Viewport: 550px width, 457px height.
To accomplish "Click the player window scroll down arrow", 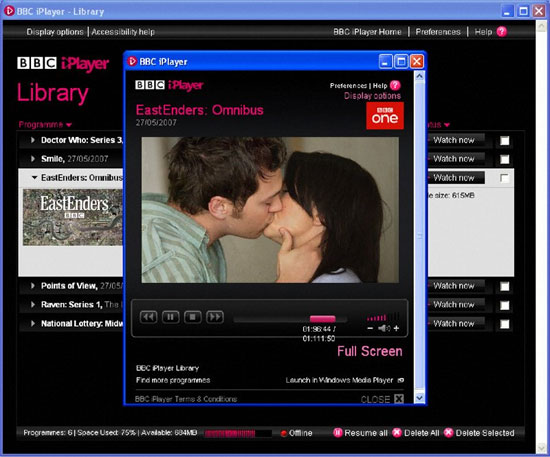I will tap(420, 398).
